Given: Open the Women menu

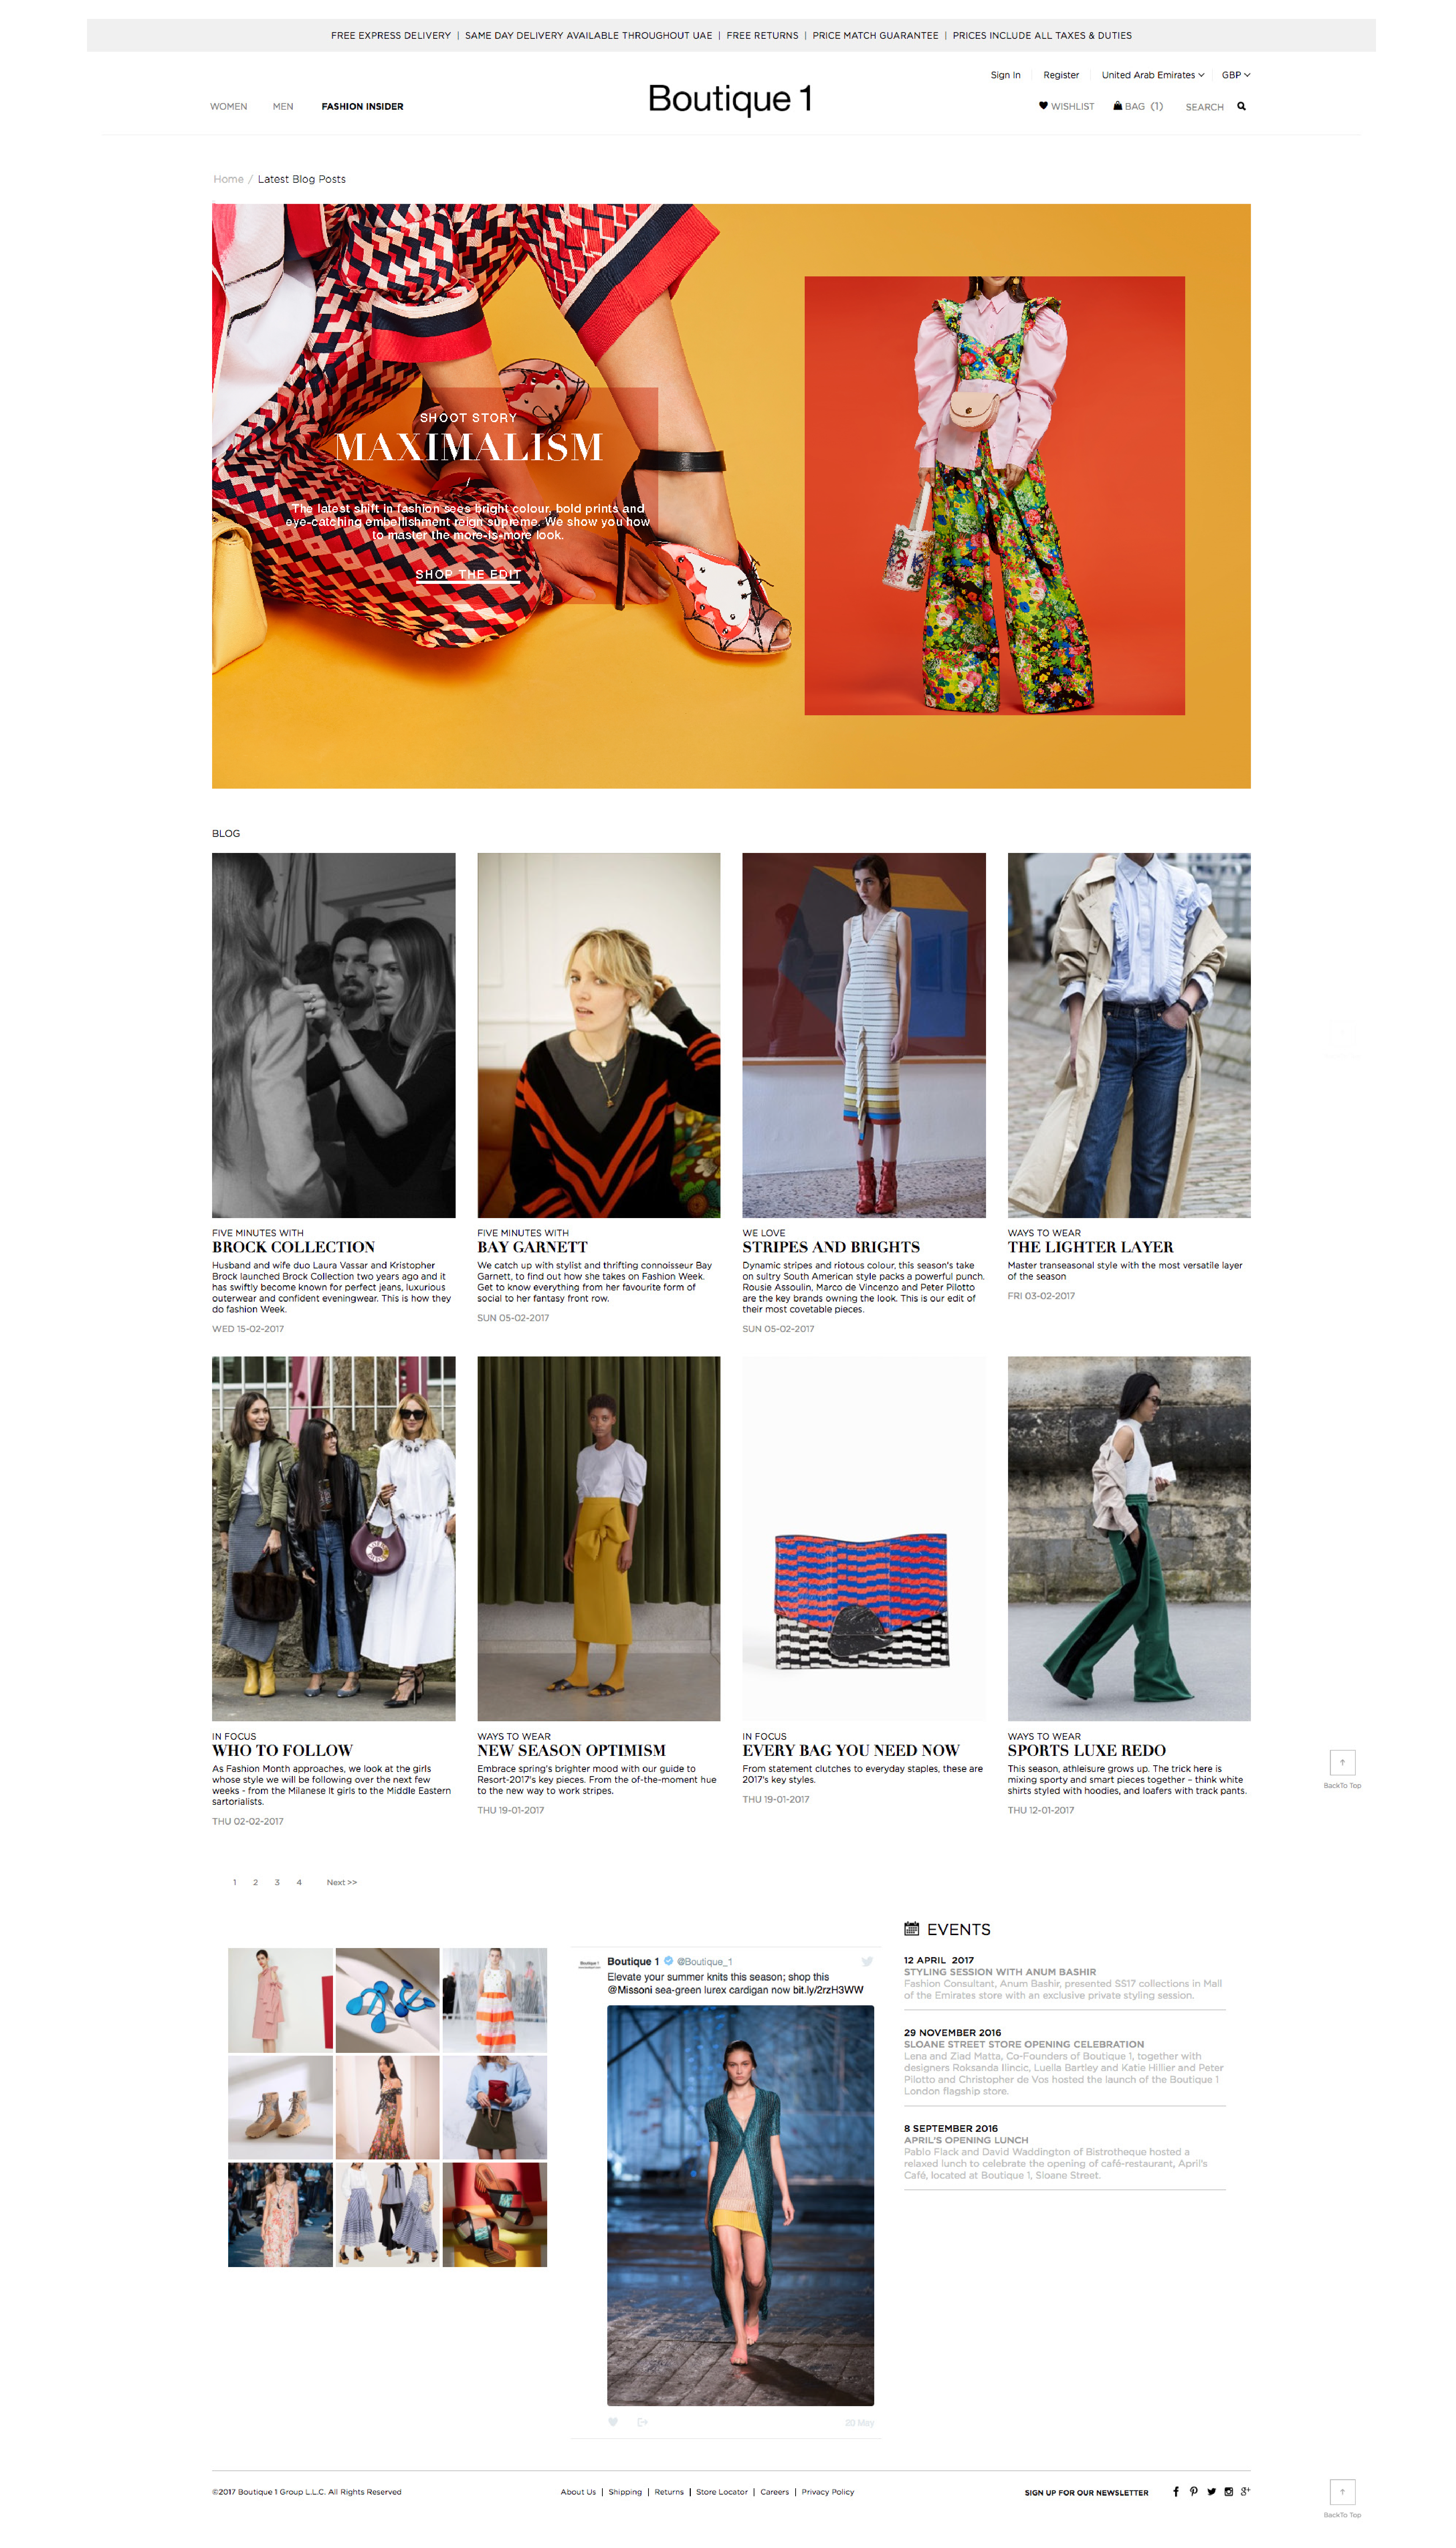Looking at the screenshot, I should pos(228,106).
